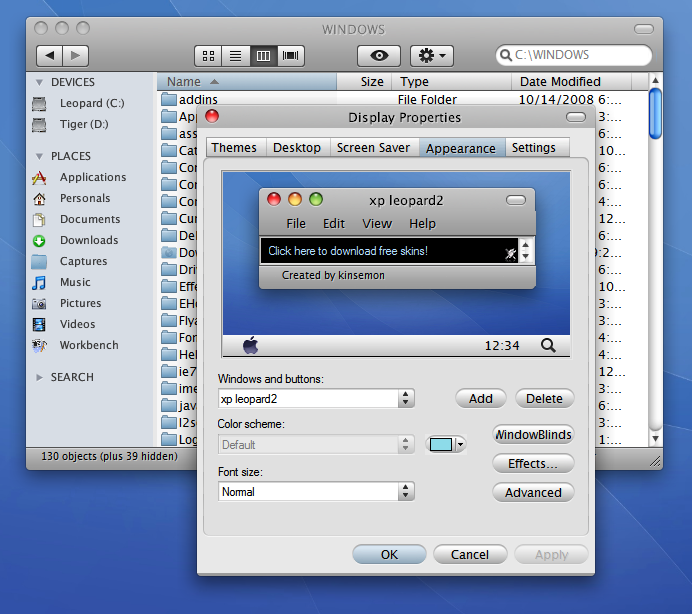Open Applications in the sidebar

[79, 177]
